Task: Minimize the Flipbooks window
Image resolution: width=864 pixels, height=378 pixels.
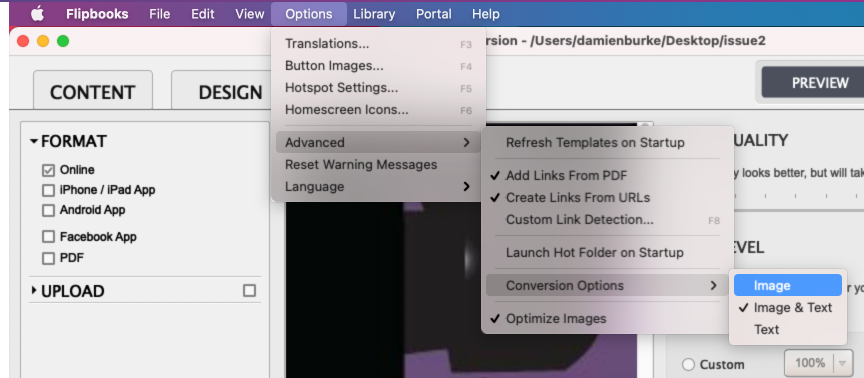Action: click(43, 41)
